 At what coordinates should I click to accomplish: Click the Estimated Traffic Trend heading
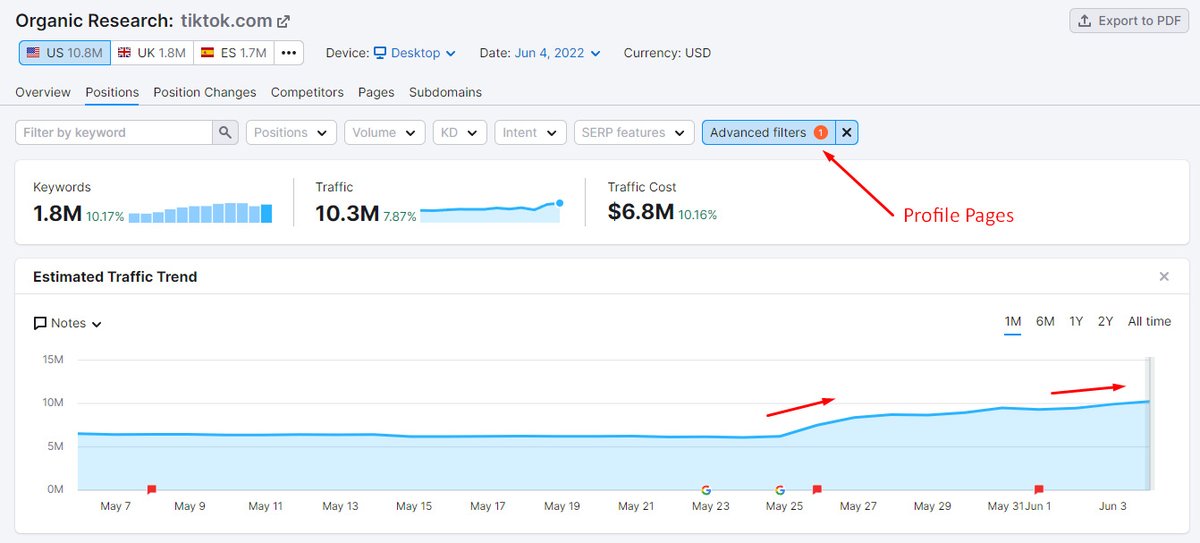point(115,277)
